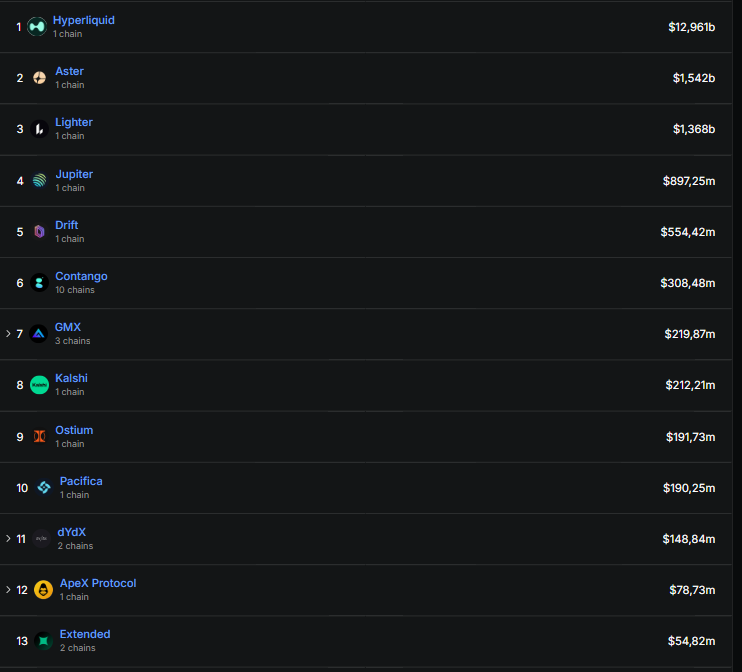This screenshot has height=672, width=742.
Task: Select the $191,73m value for Ostium
Action: point(690,437)
